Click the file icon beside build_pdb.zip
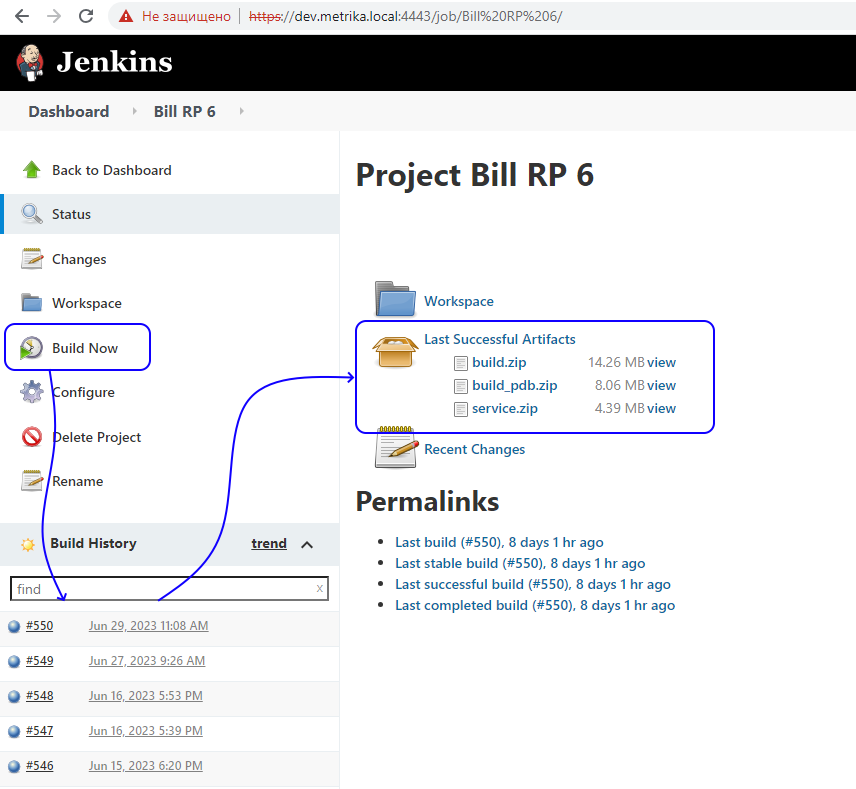The width and height of the screenshot is (856, 789). click(461, 386)
